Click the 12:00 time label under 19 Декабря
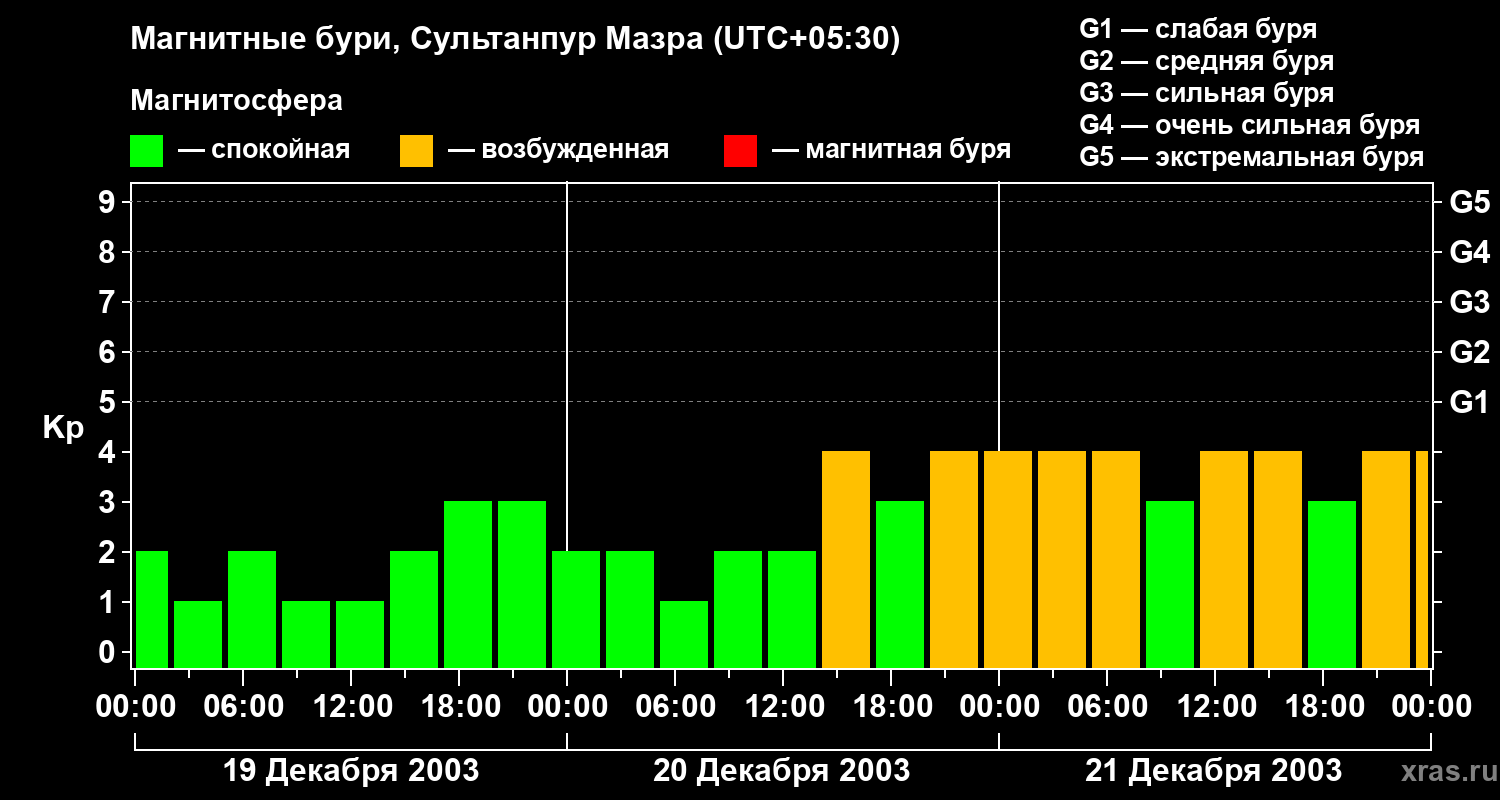The image size is (1500, 800). [351, 706]
